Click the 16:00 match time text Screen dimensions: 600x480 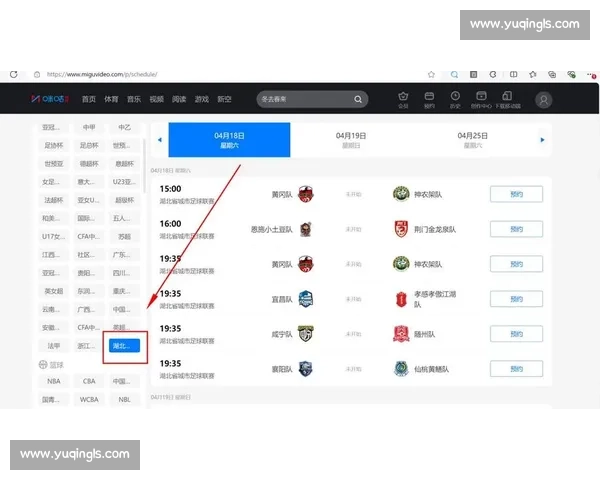click(x=170, y=224)
